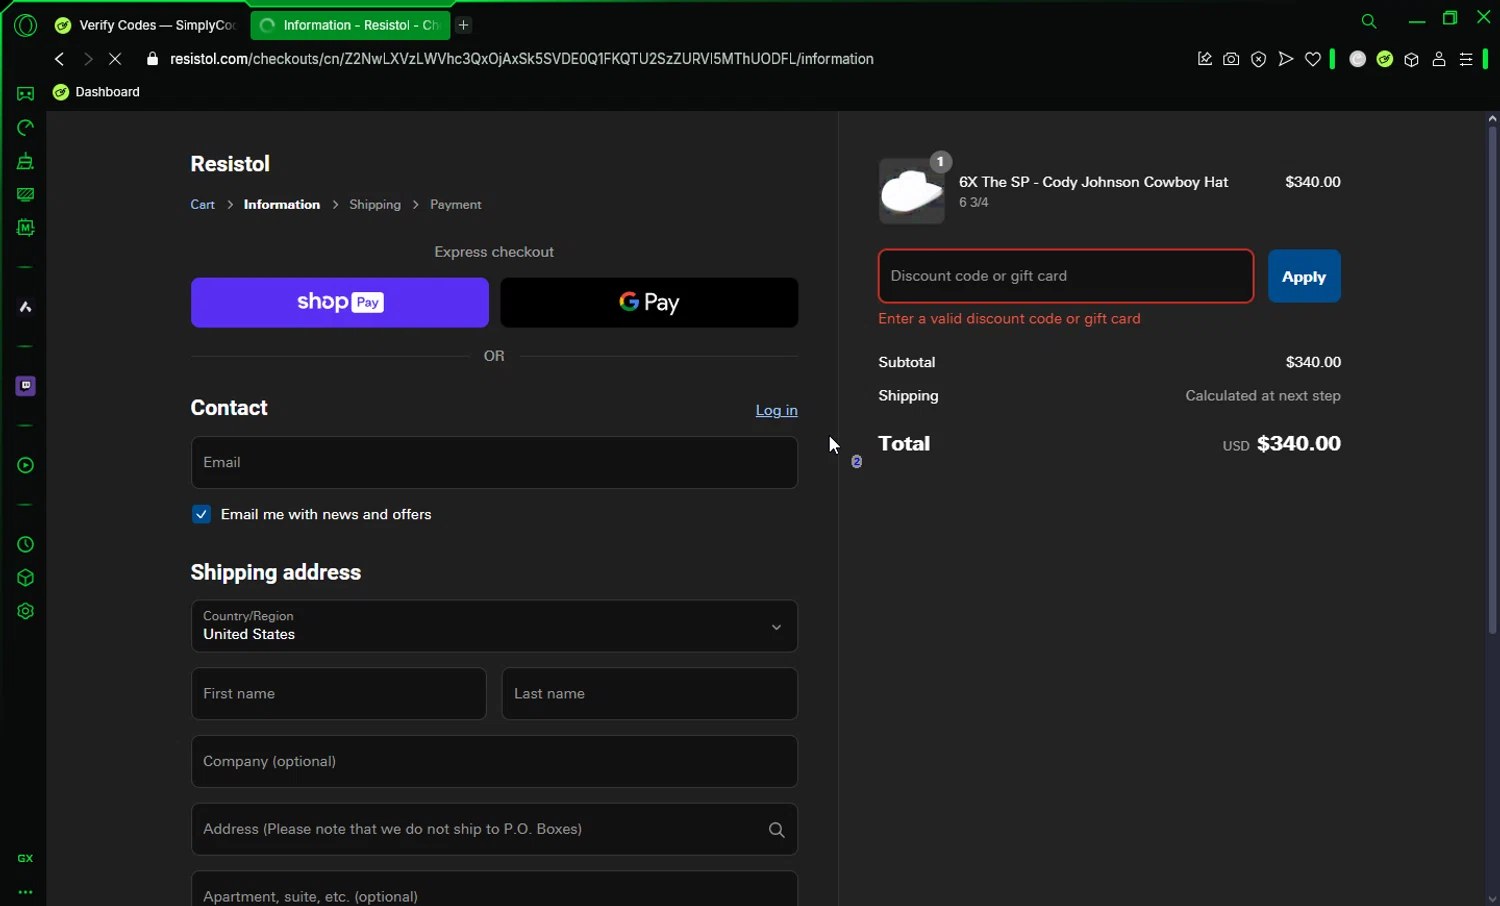Toggle 'Email me with news and offers' checkbox
The height and width of the screenshot is (906, 1500).
pyautogui.click(x=202, y=514)
